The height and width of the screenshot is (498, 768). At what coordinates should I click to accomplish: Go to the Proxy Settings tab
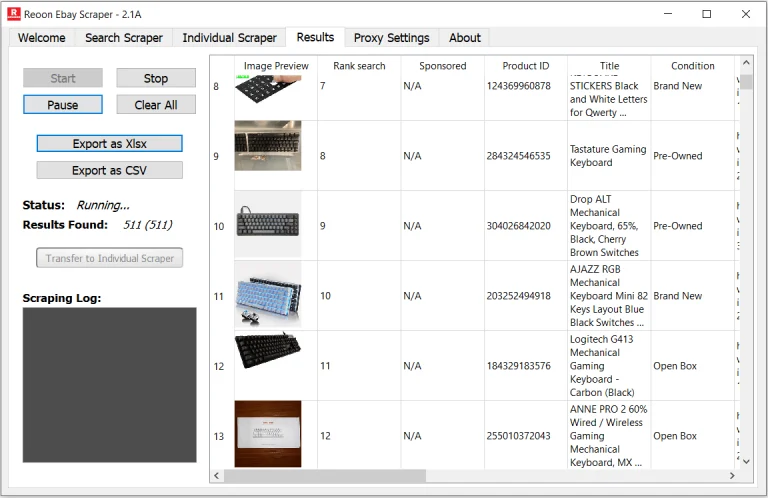click(391, 38)
